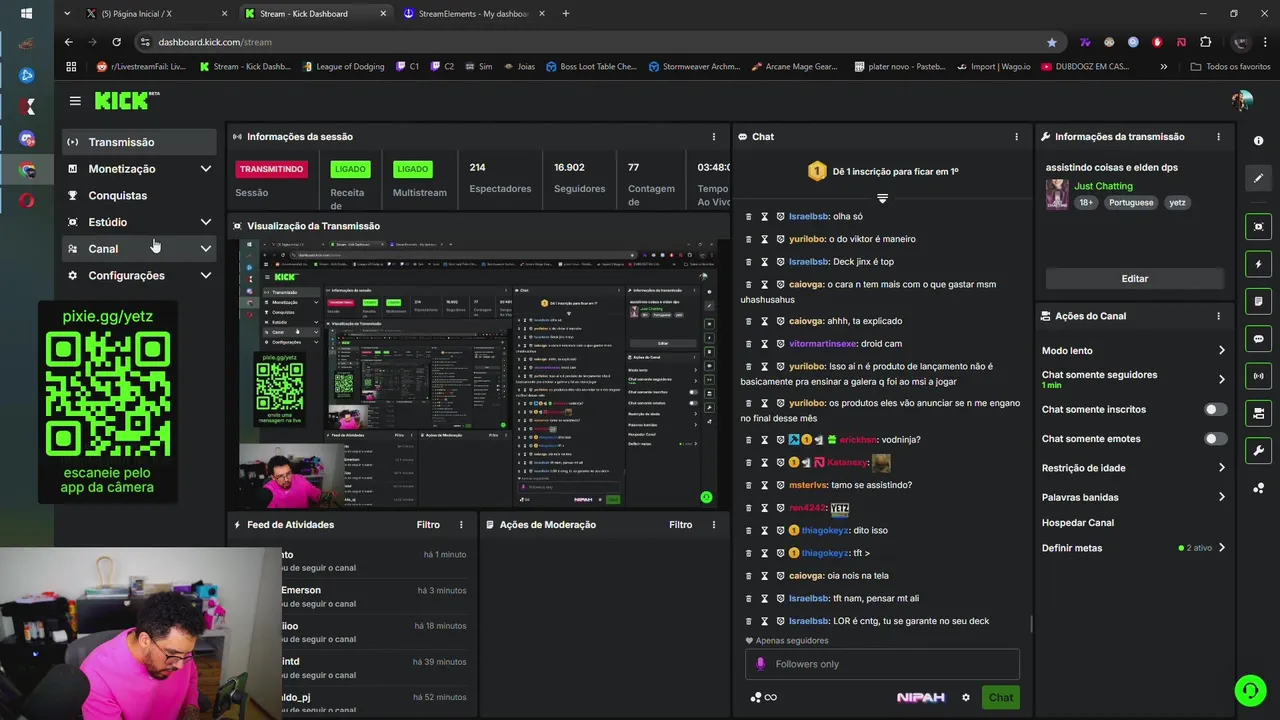Open Todos os favoritos folder
Viewport: 1280px width, 720px height.
point(1230,67)
